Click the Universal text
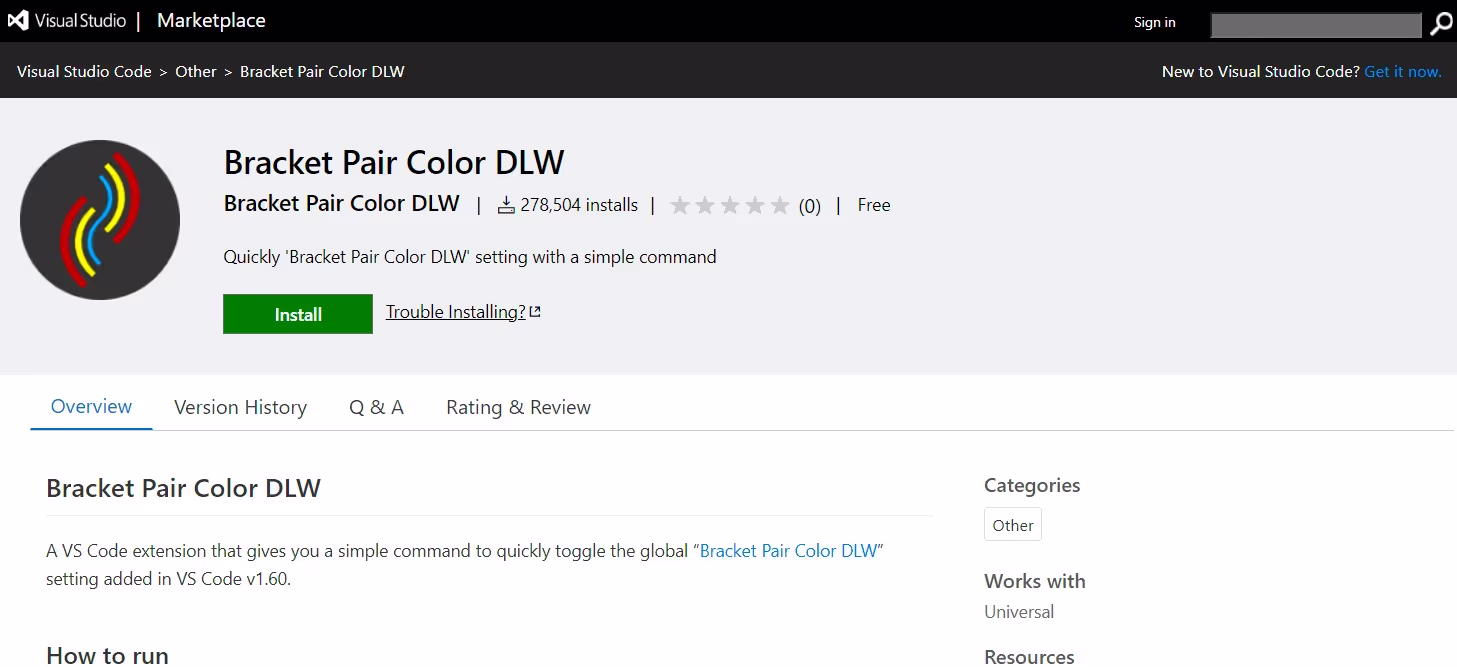 (x=1019, y=612)
